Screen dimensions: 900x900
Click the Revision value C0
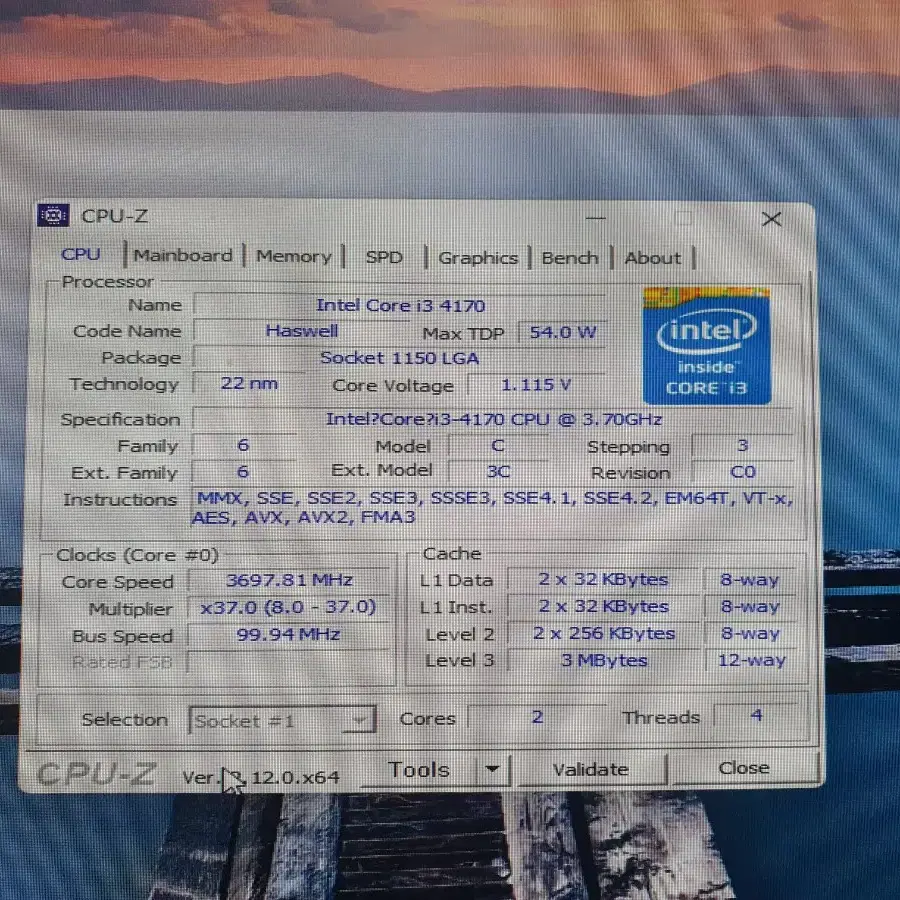[x=743, y=472]
